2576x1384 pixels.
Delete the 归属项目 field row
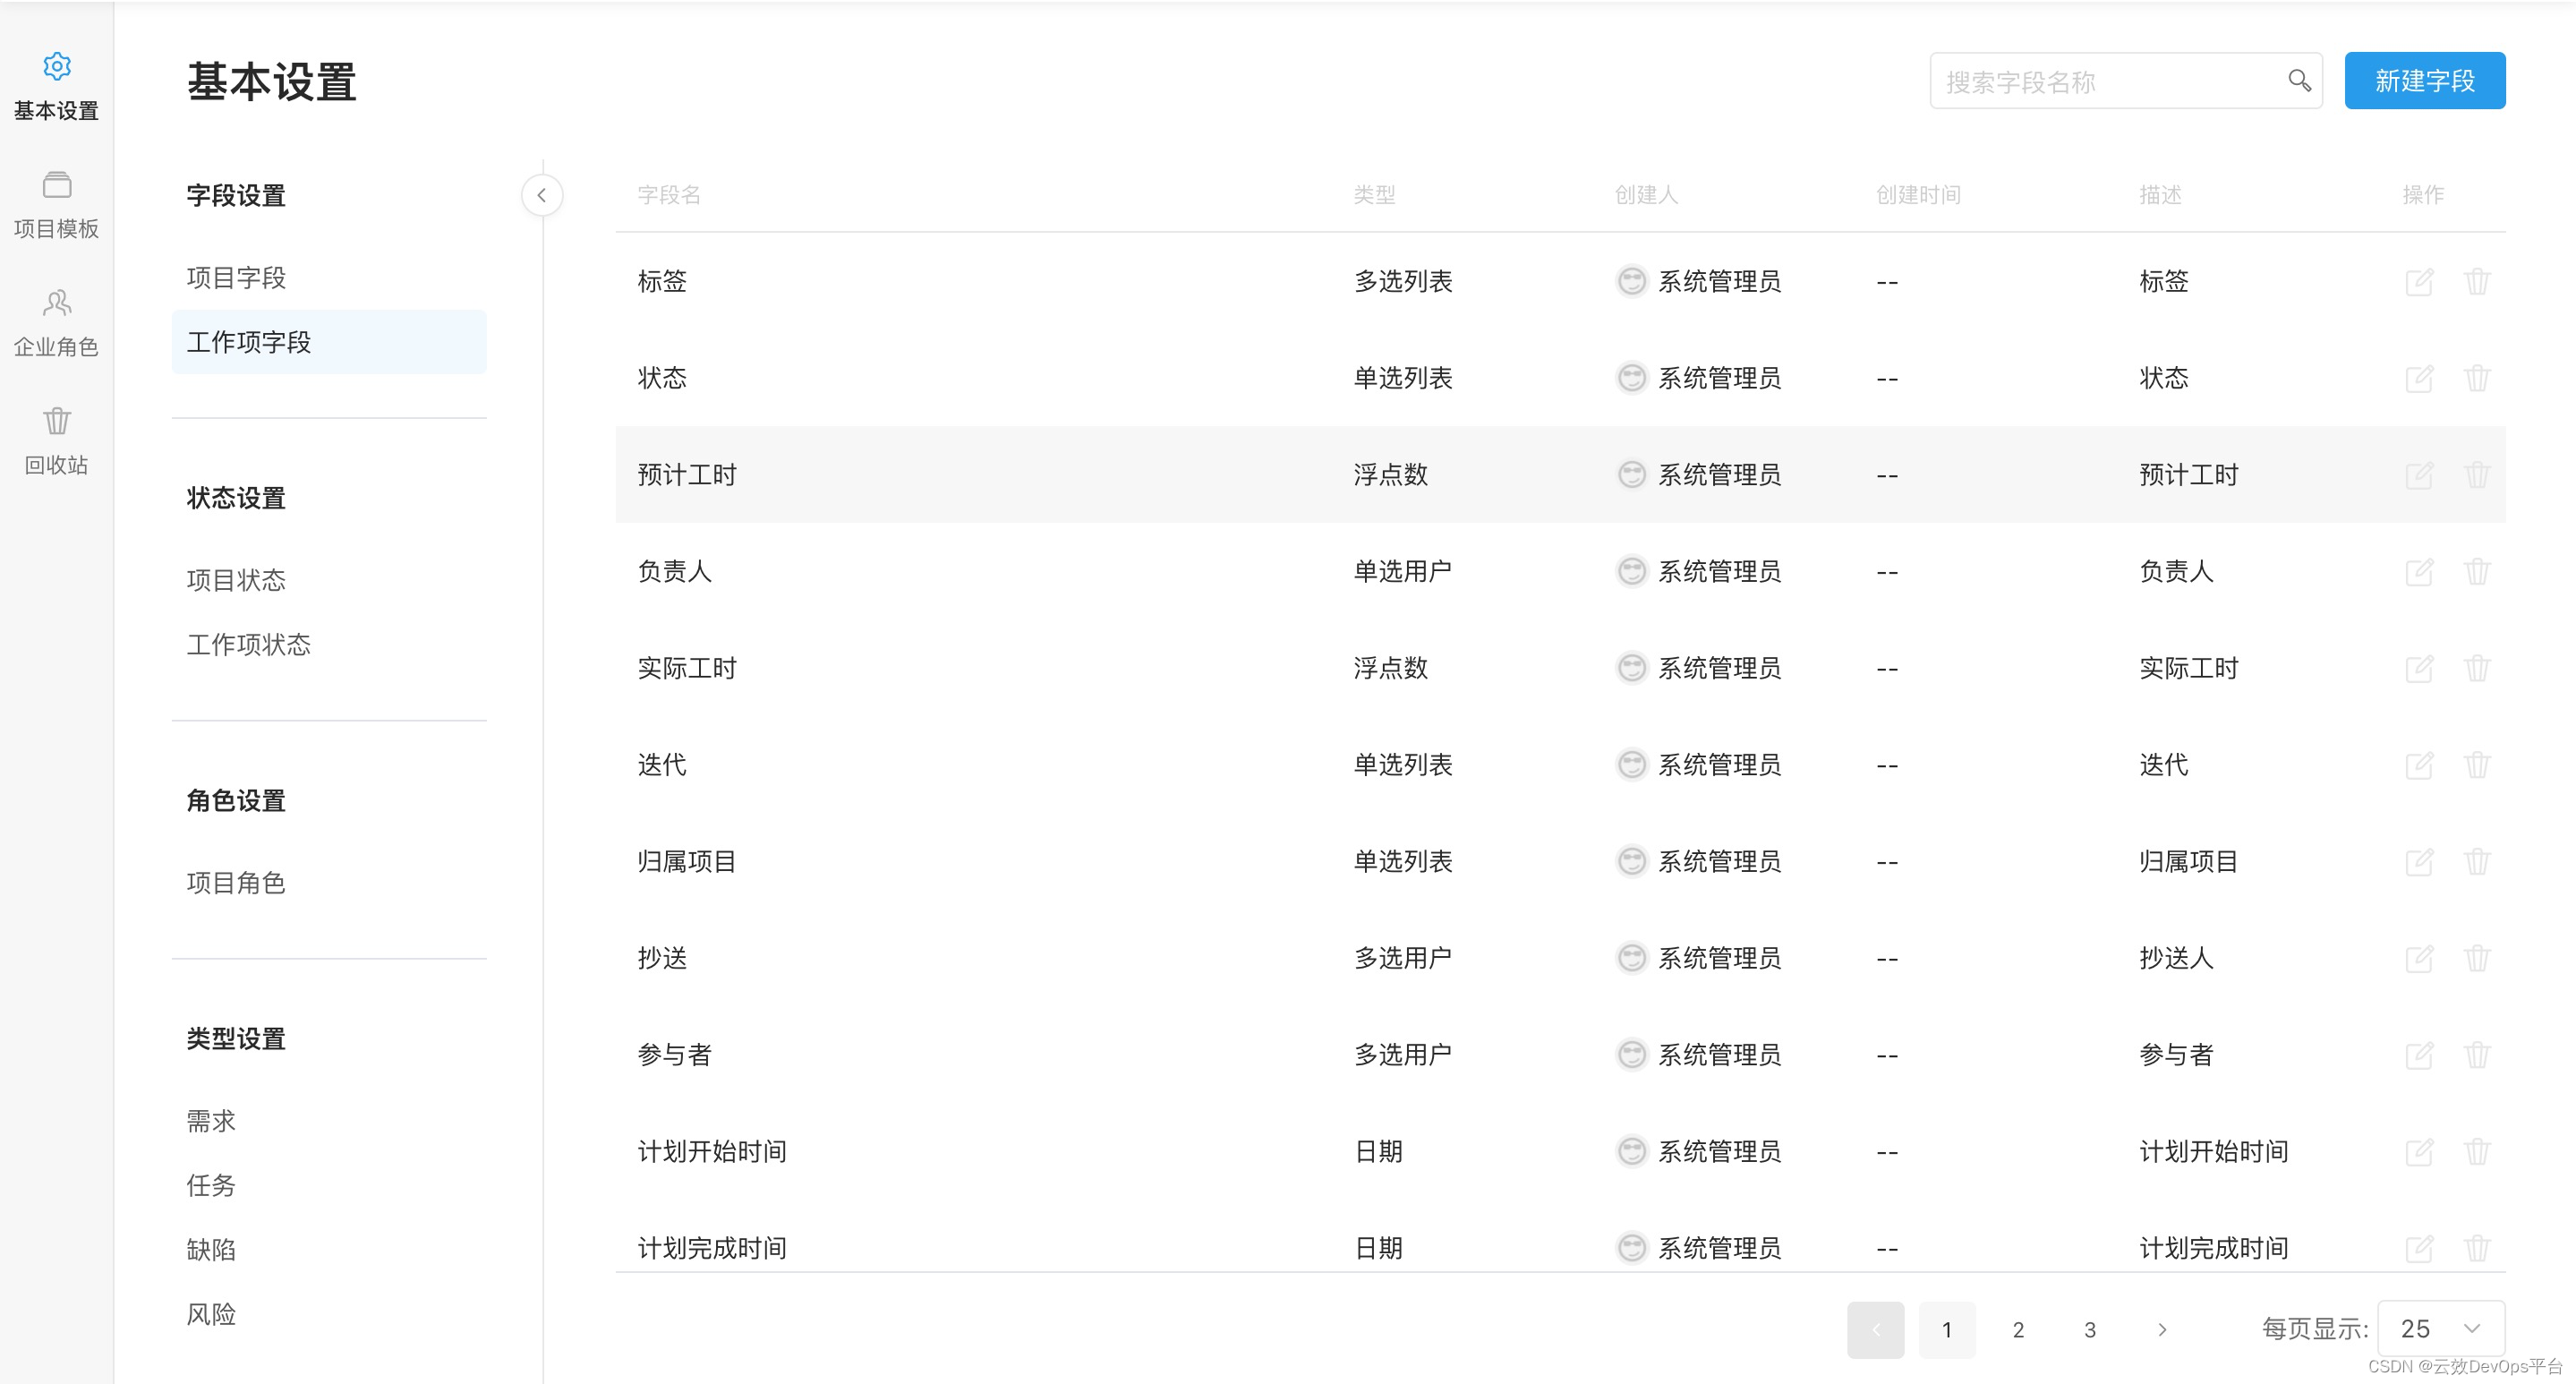tap(2477, 862)
